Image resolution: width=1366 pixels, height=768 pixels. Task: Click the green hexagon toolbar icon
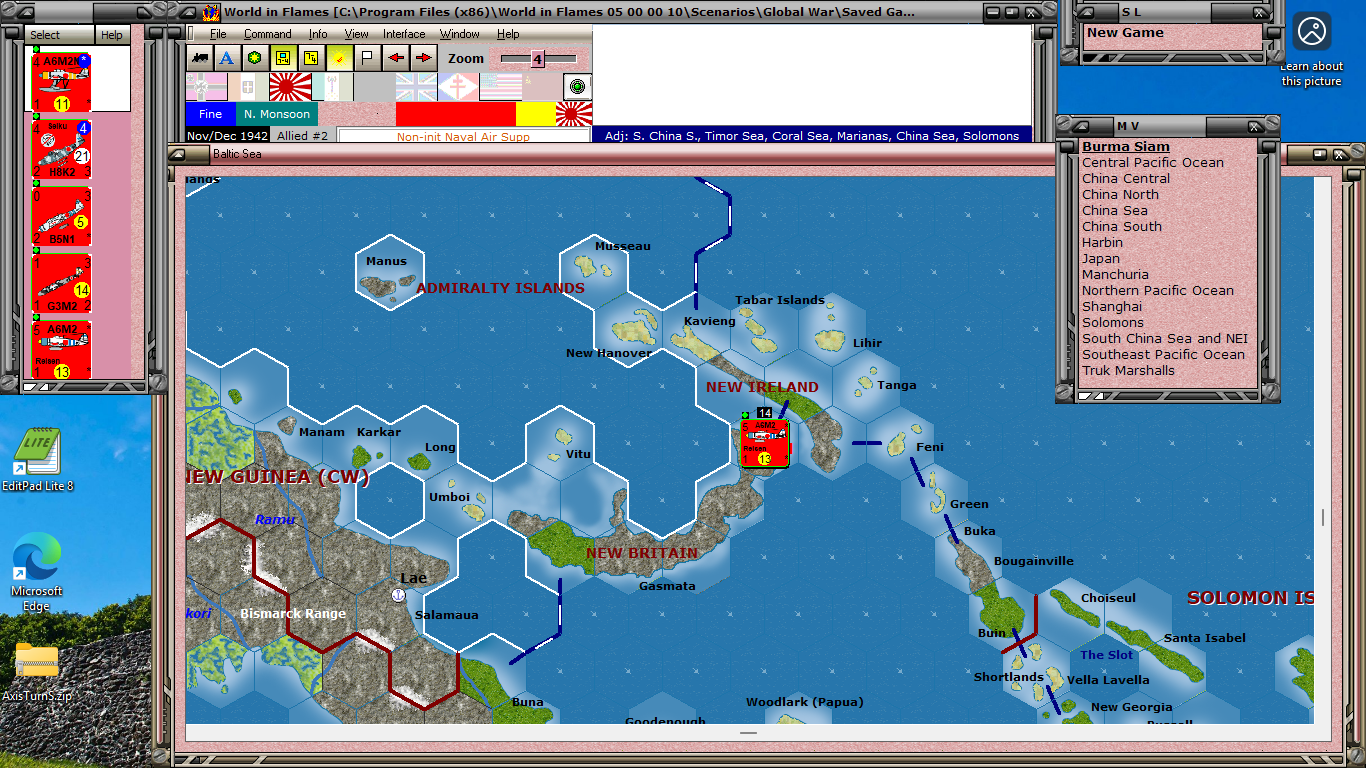[255, 58]
